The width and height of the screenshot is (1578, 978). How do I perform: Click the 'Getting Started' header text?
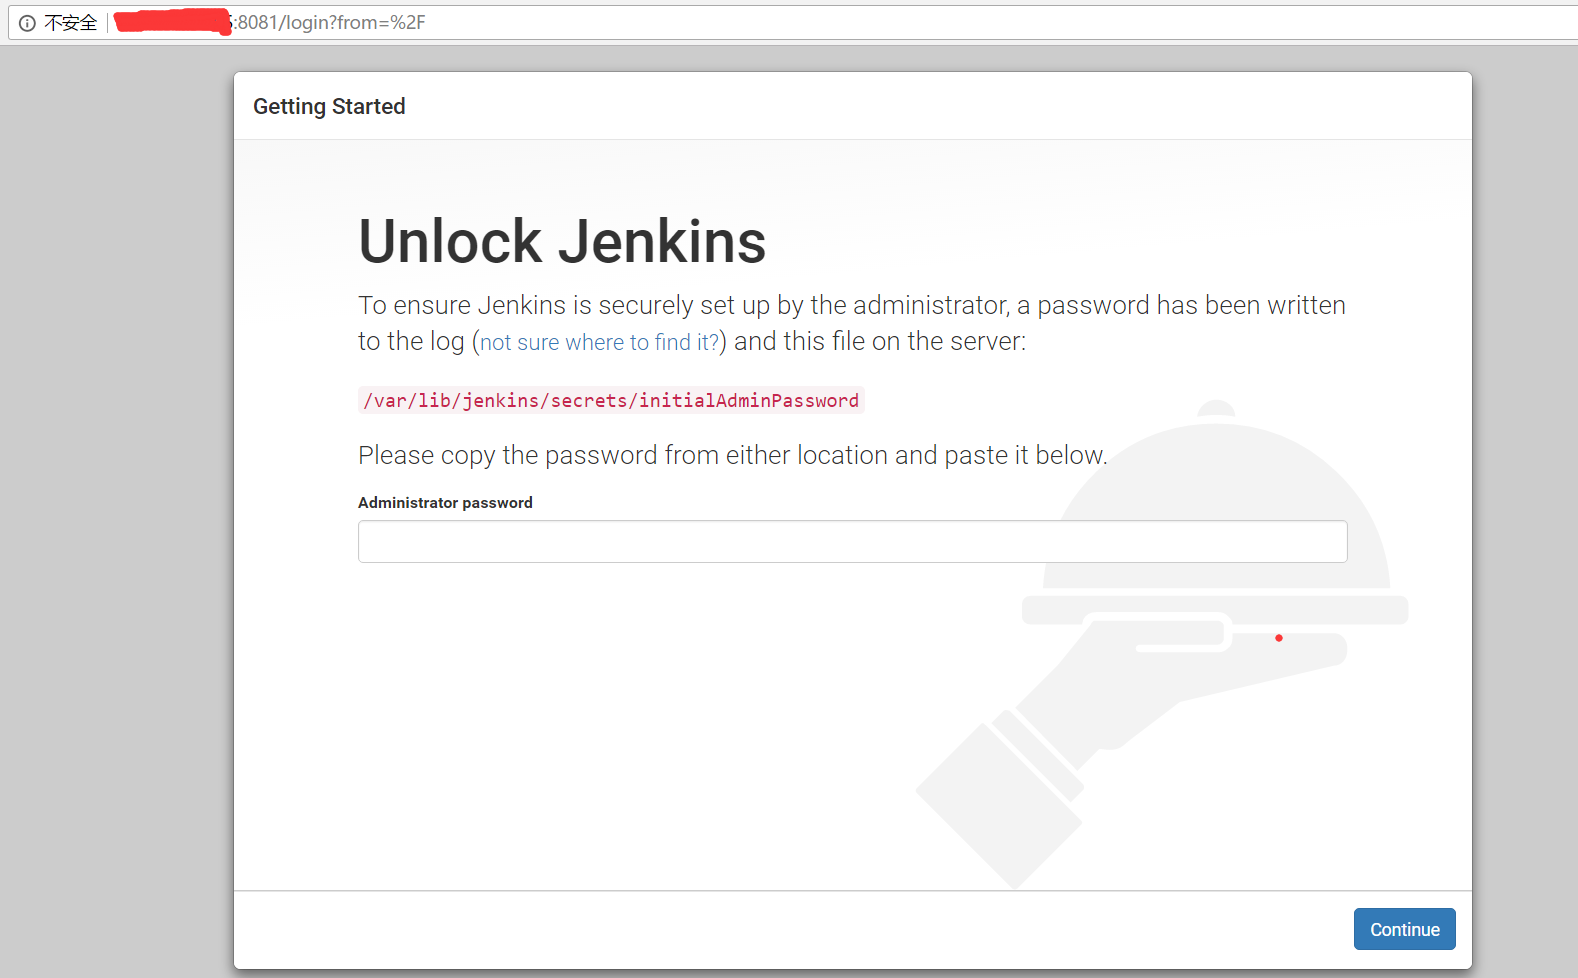pos(329,106)
